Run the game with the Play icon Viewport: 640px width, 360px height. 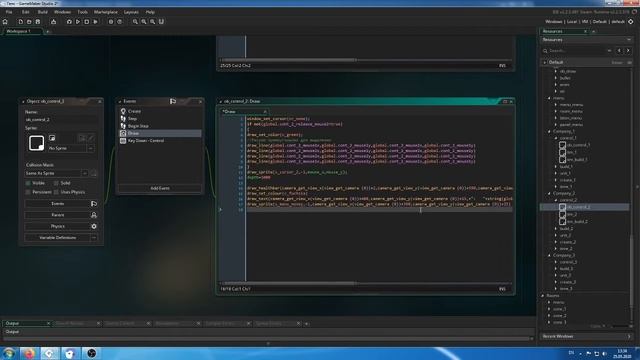click(78, 22)
